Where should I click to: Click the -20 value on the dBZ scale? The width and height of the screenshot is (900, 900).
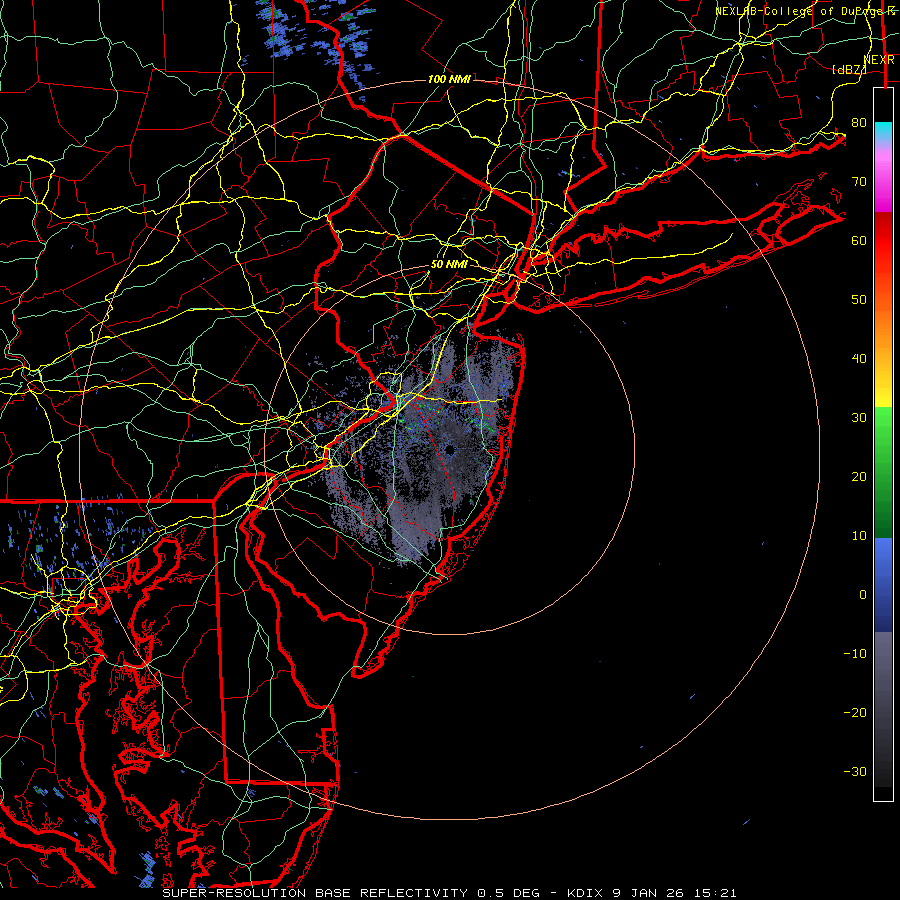click(x=855, y=713)
